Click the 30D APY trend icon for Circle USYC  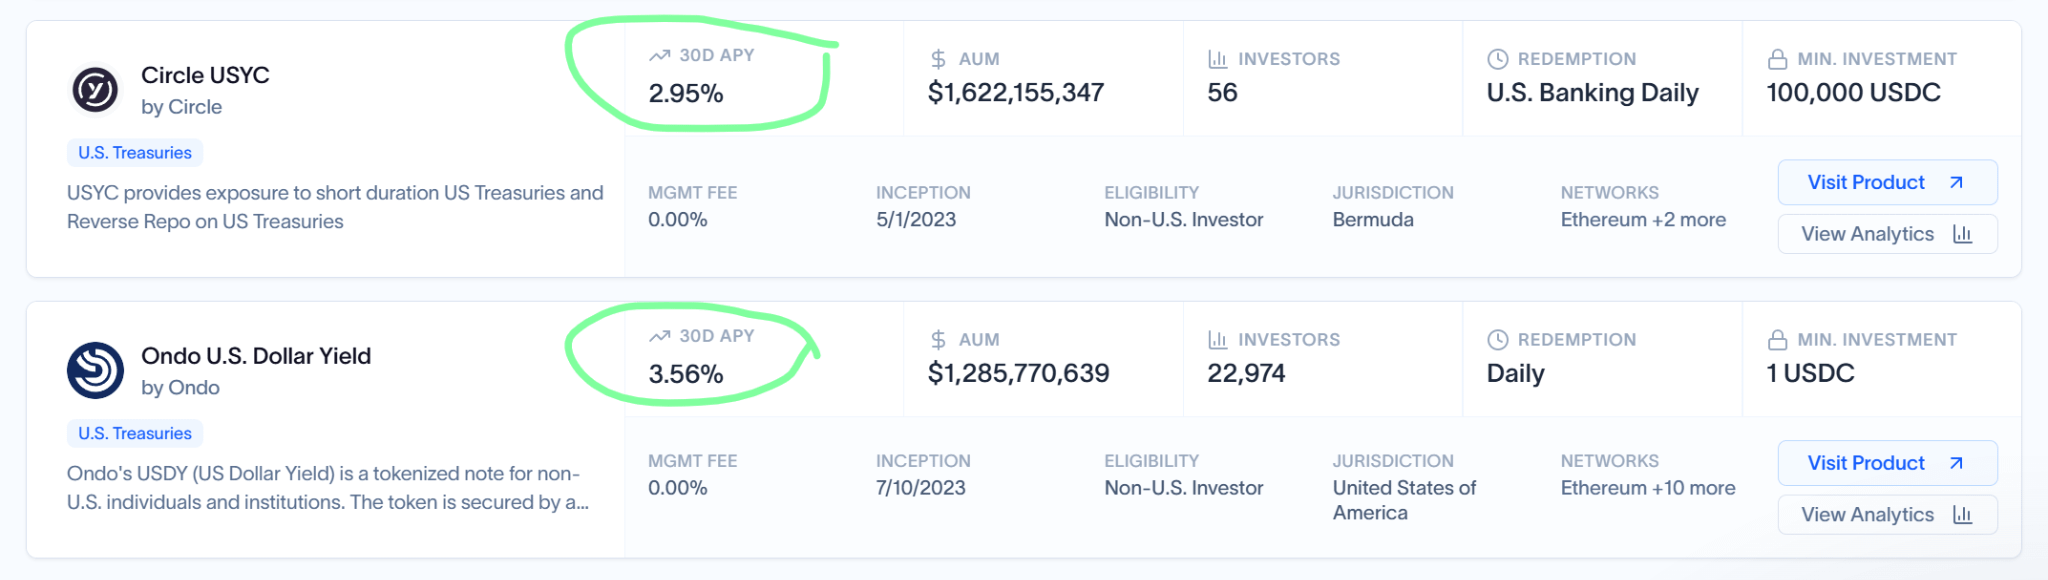[x=659, y=56]
